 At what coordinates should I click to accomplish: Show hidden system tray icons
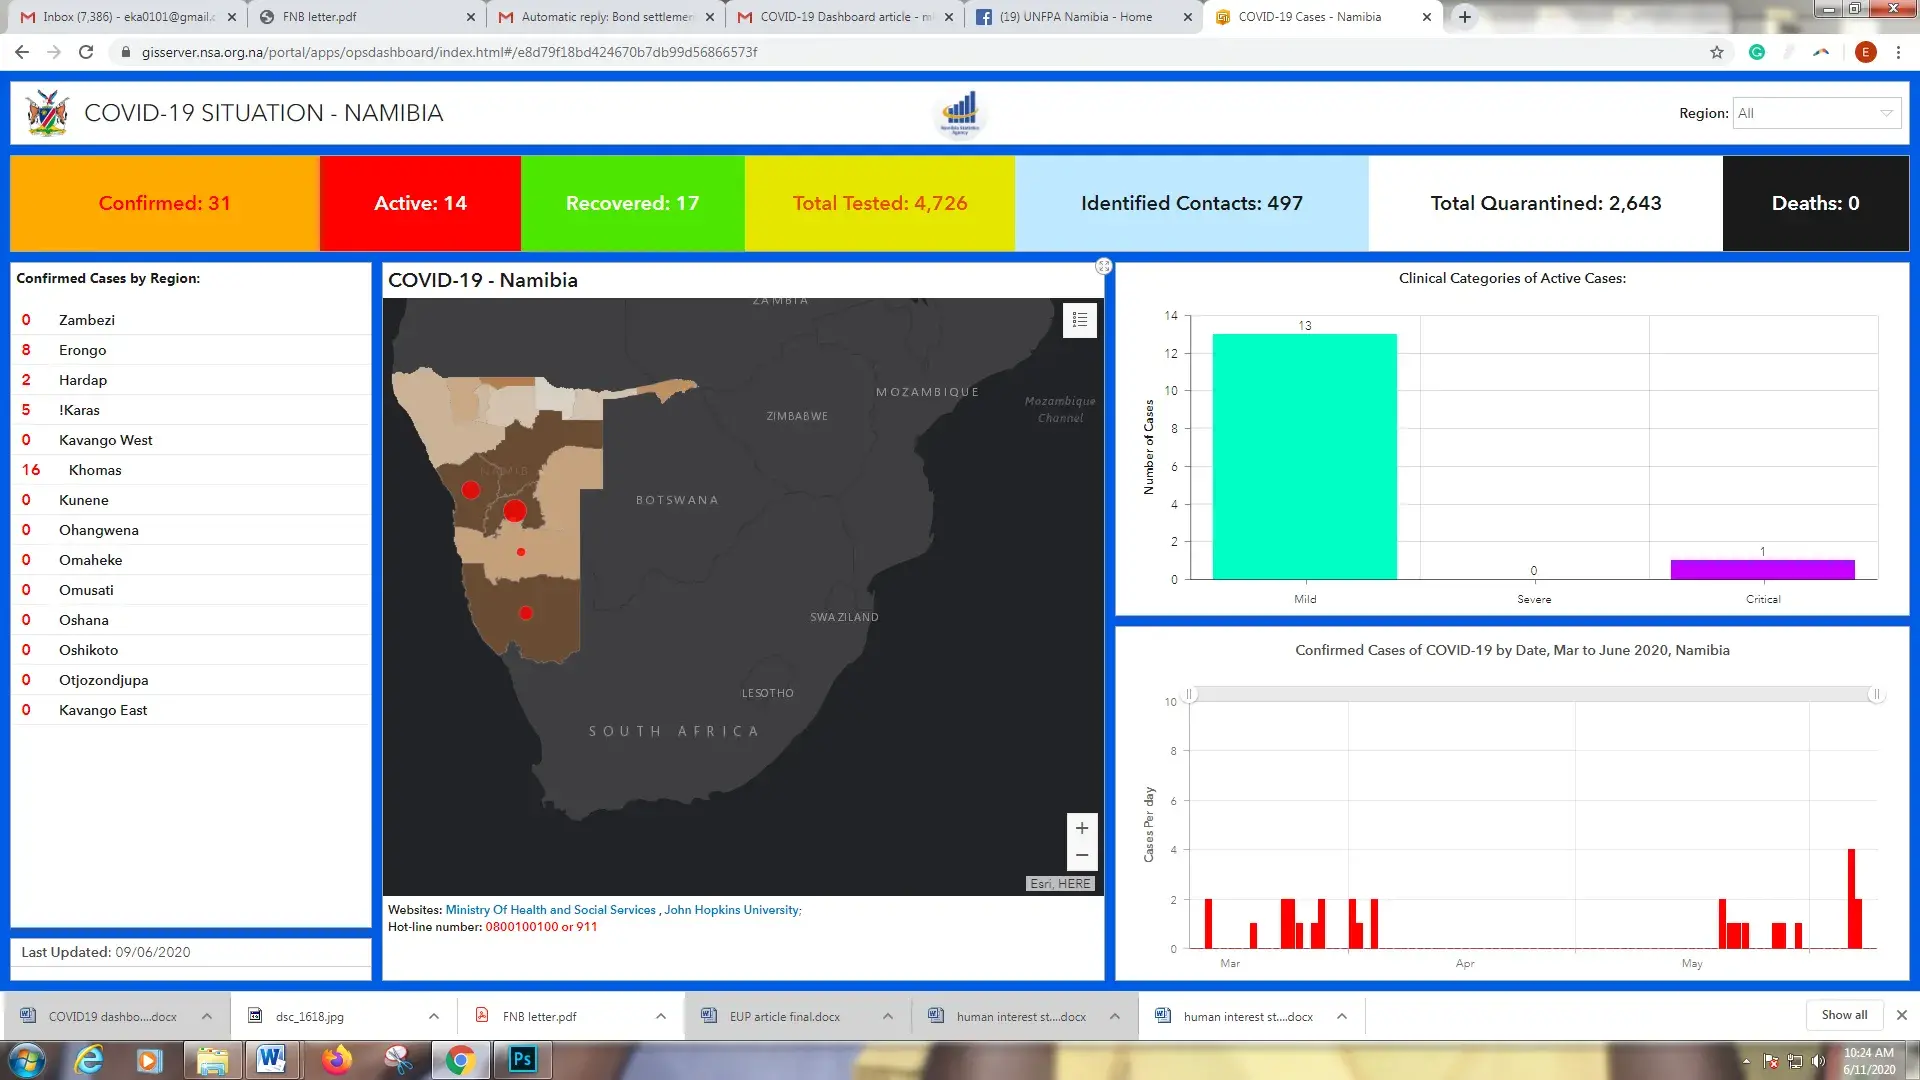[x=1746, y=1061]
